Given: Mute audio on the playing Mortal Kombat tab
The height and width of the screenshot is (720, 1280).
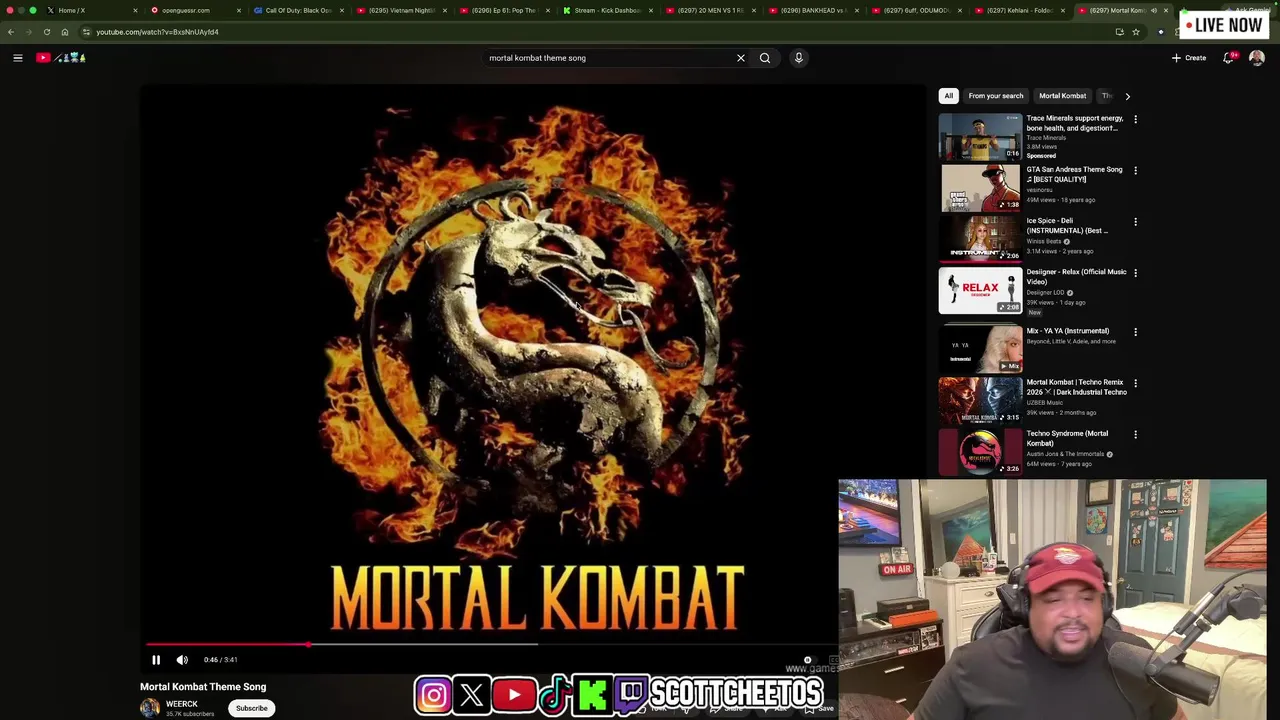Looking at the screenshot, I should 1154,10.
